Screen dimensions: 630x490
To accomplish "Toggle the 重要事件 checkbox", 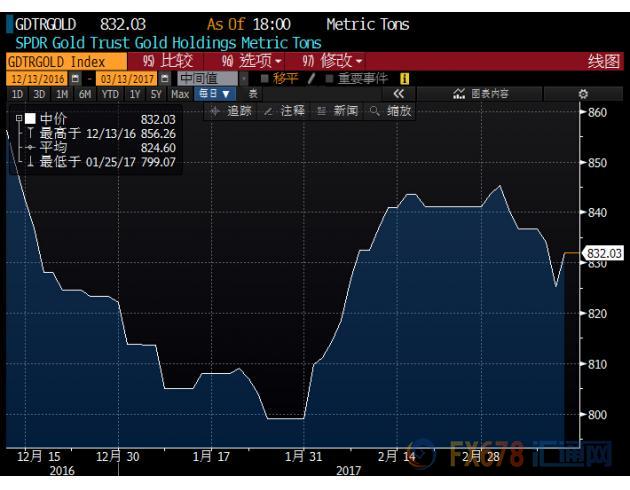I will coord(329,78).
